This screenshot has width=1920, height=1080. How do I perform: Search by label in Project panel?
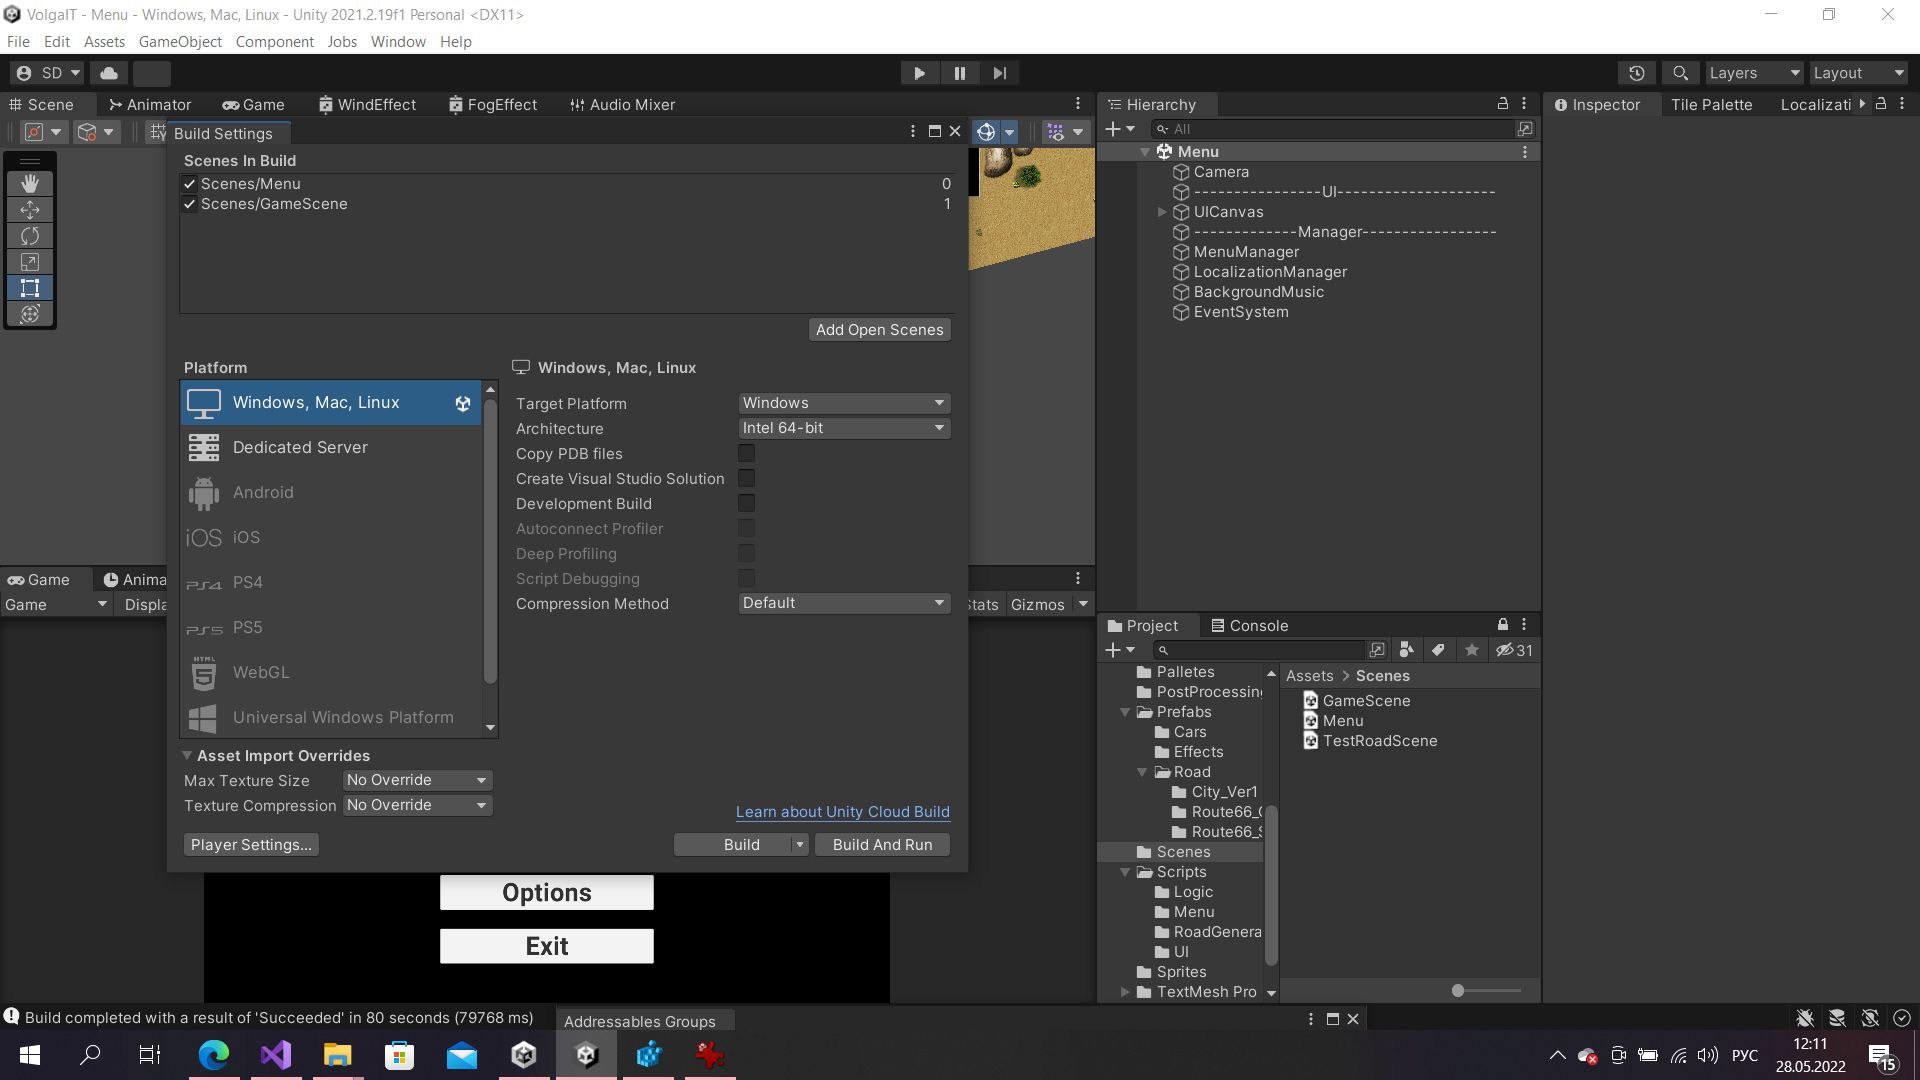click(1438, 650)
